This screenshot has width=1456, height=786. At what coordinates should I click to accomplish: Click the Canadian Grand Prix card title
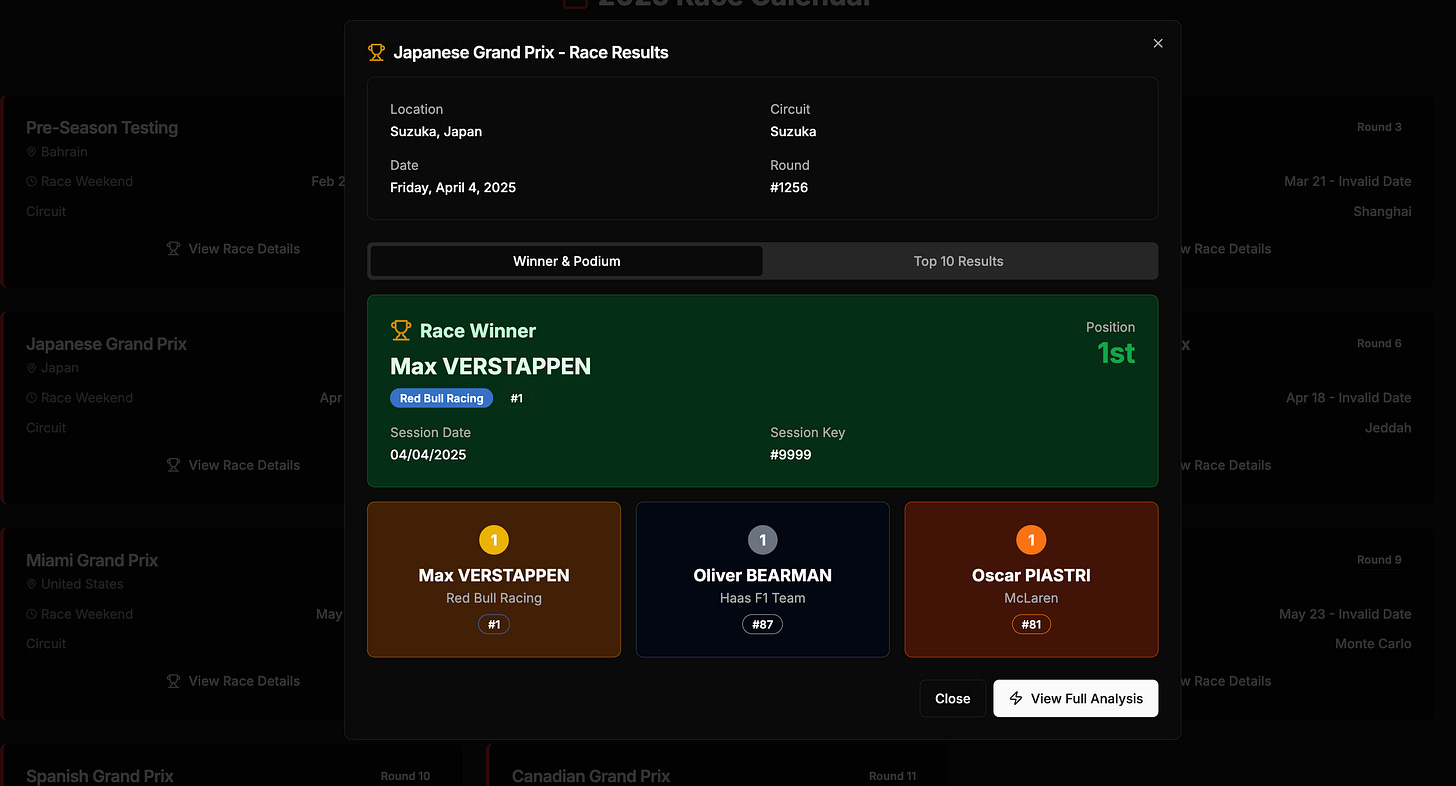pos(591,776)
